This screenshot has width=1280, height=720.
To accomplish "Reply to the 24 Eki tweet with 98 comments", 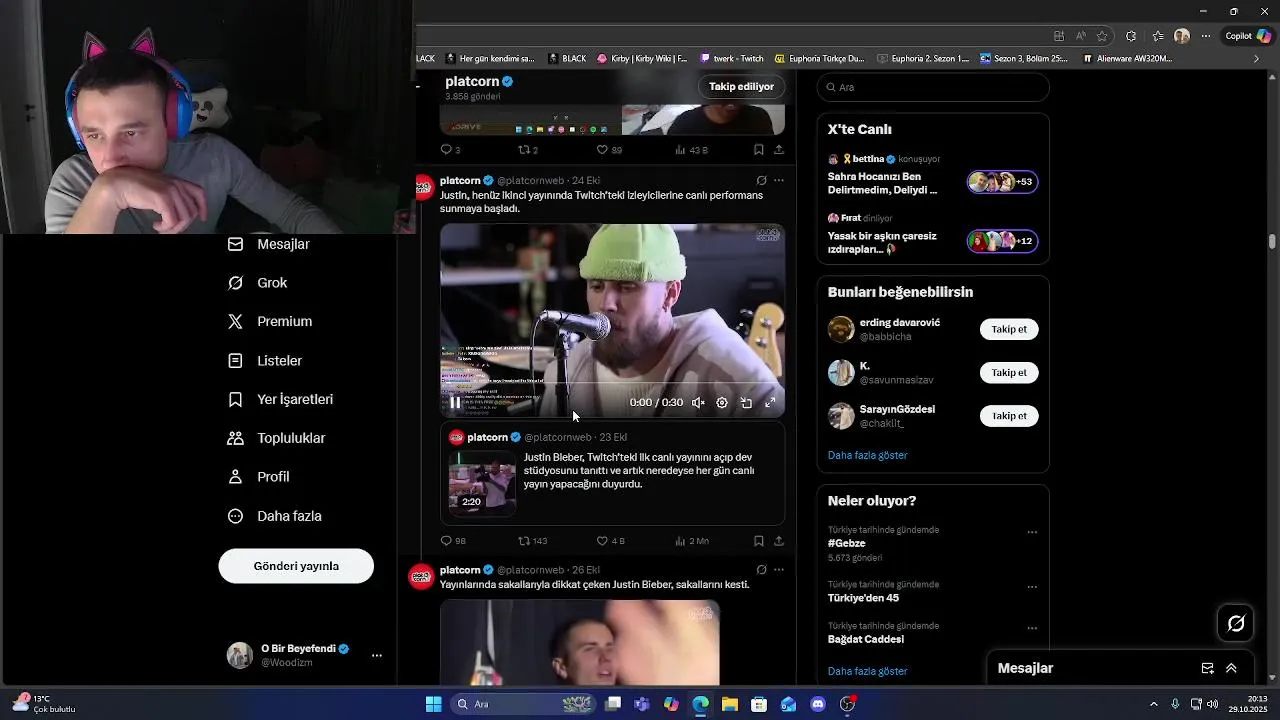I will 453,541.
